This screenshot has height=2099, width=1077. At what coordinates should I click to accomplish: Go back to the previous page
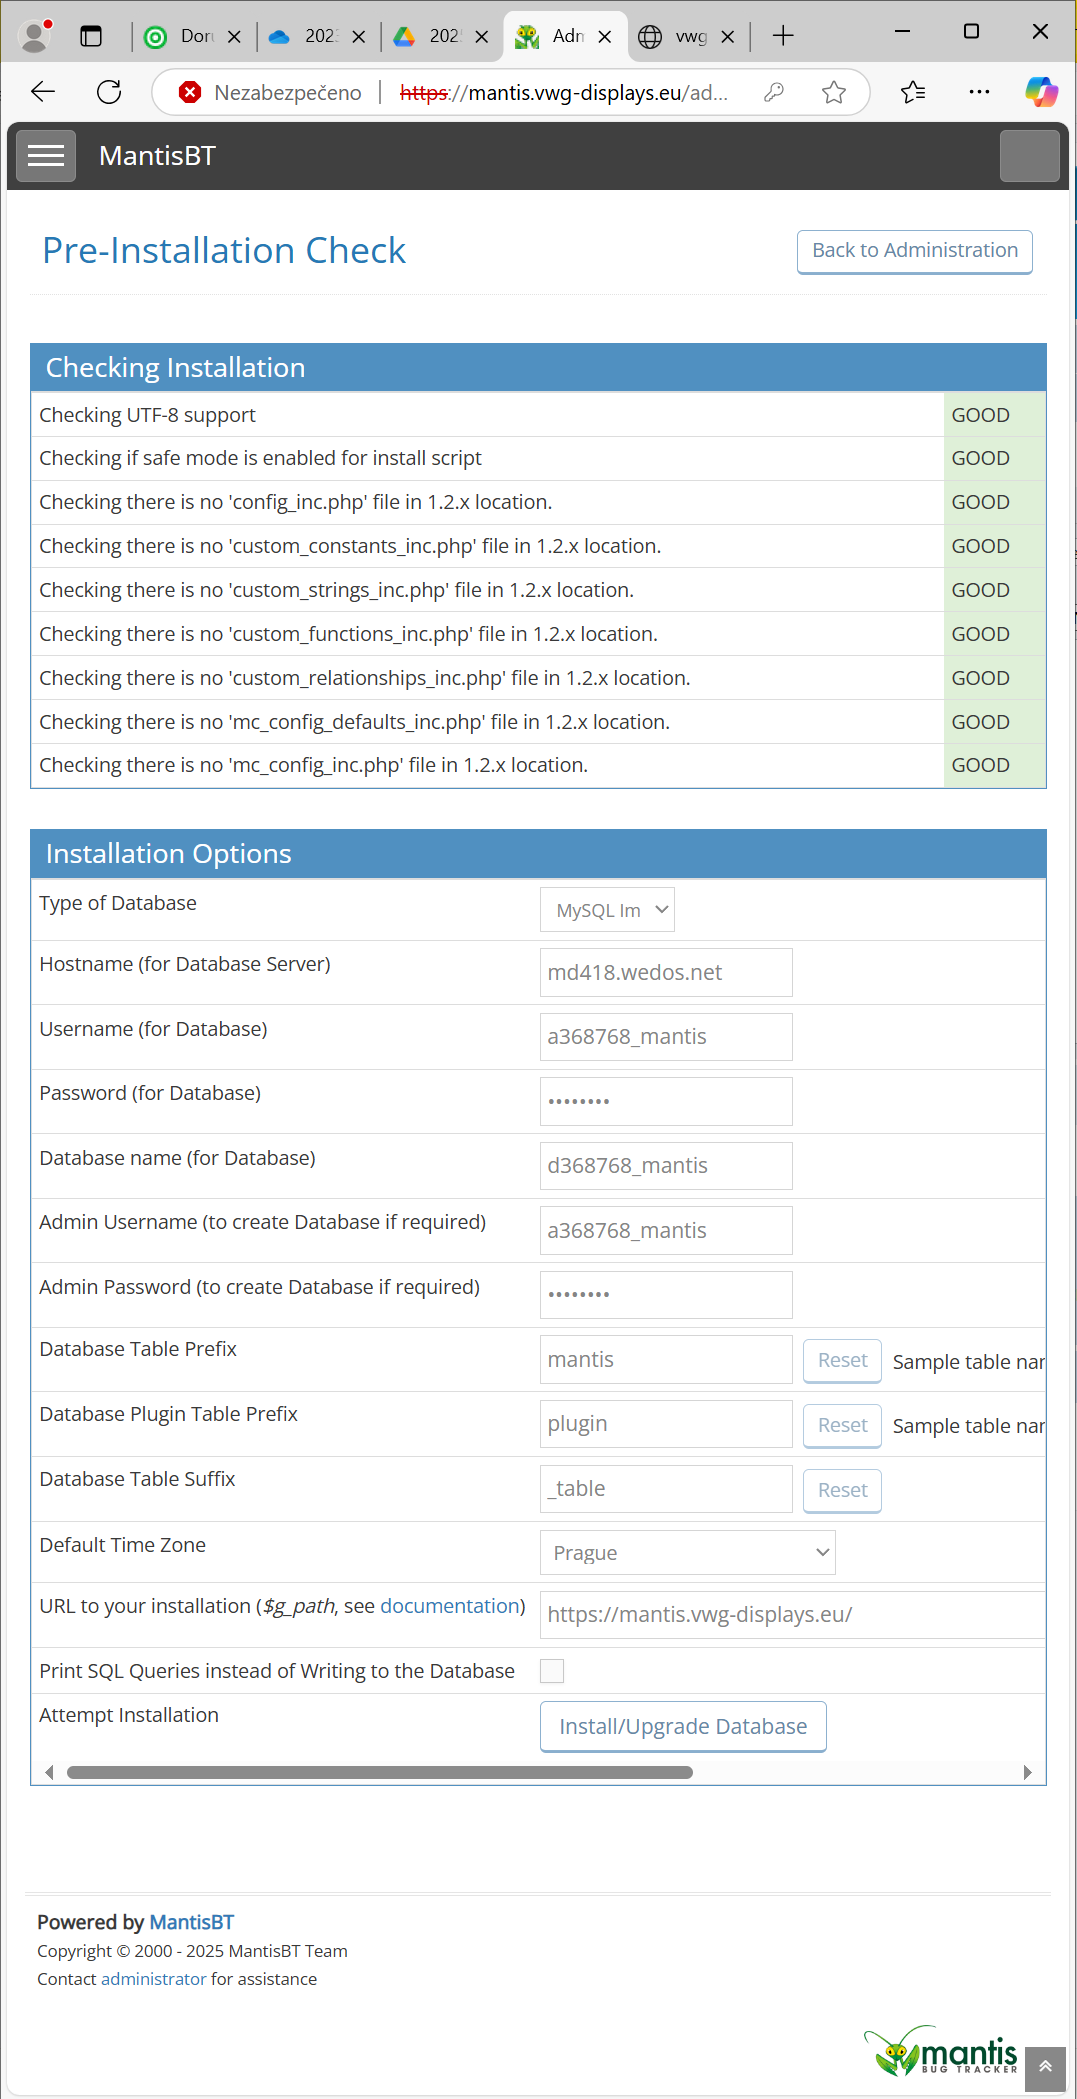pos(43,93)
